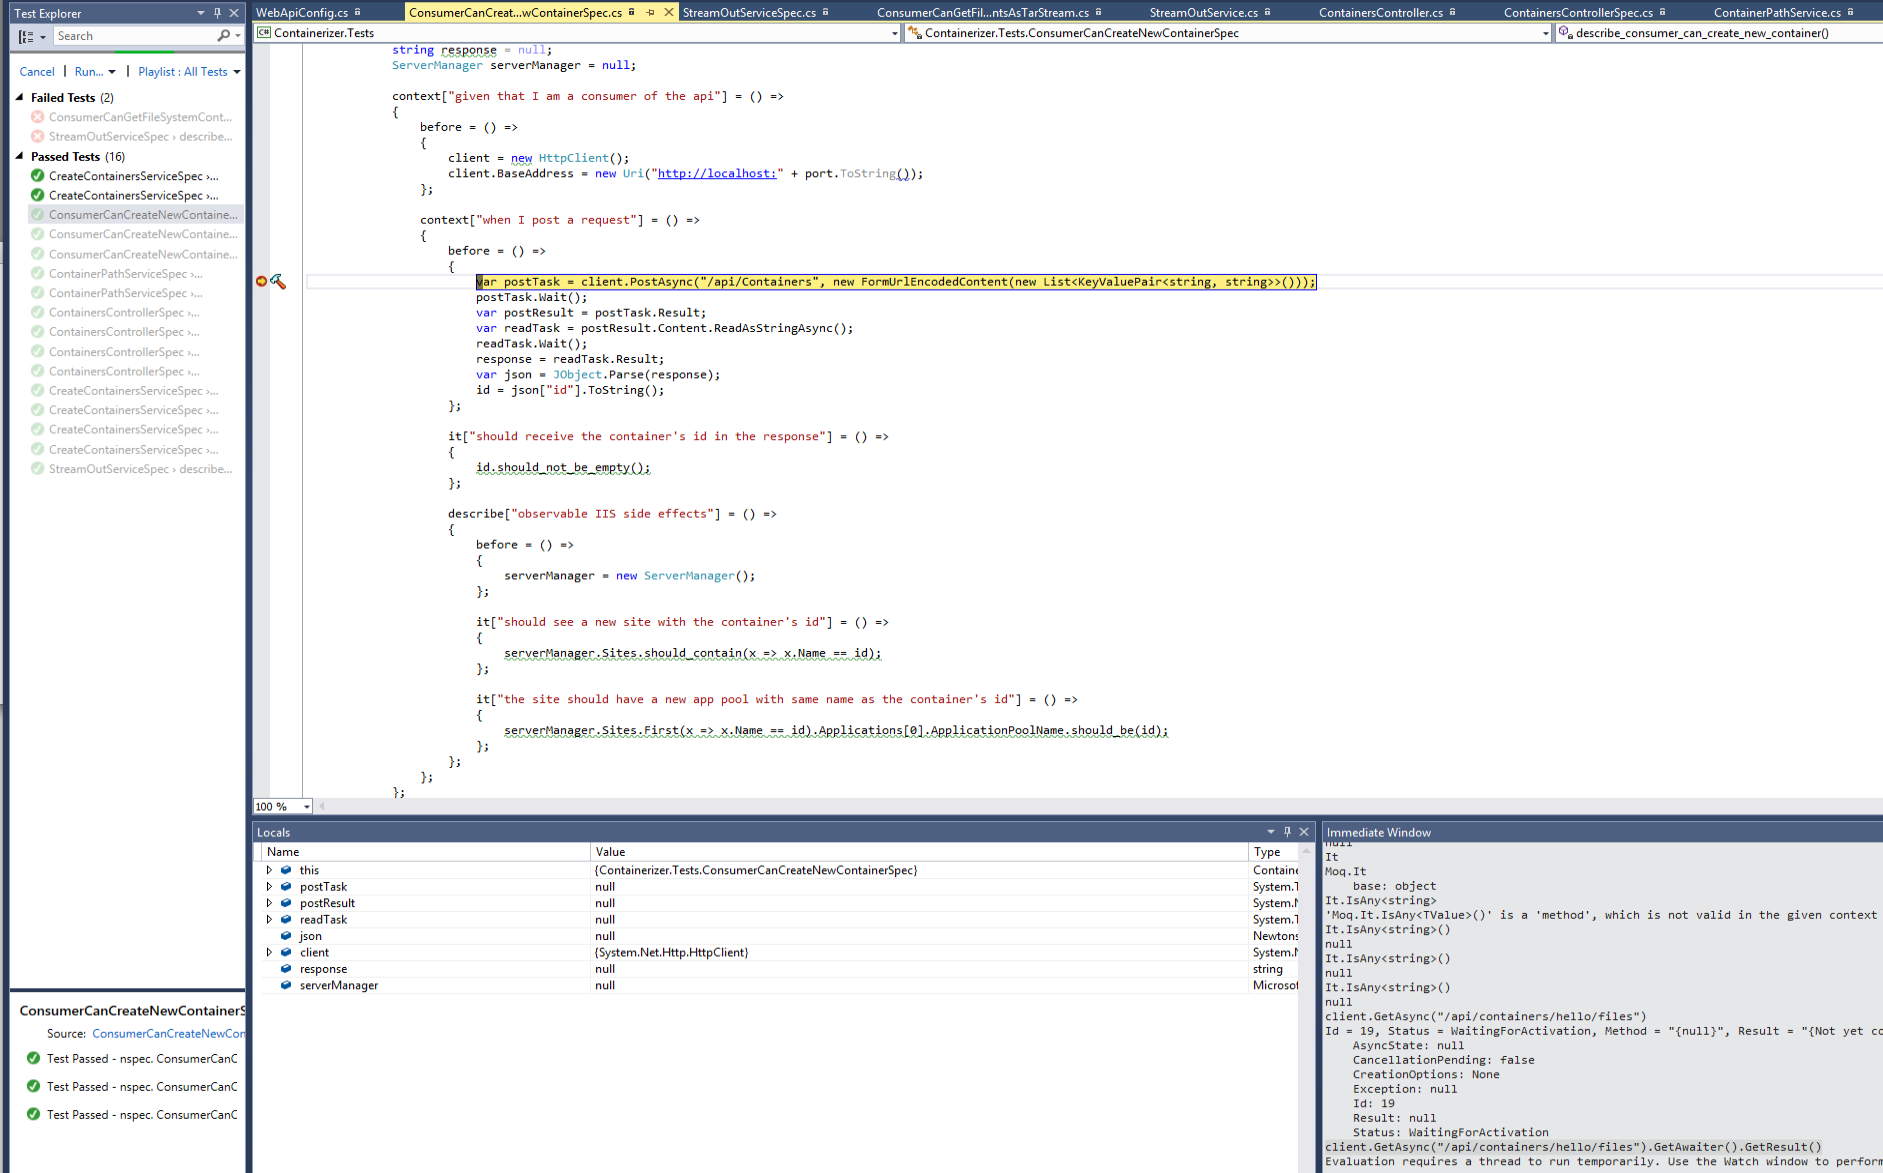Click the variable icon beside response
Screen dimensions: 1883x1173
coord(286,969)
